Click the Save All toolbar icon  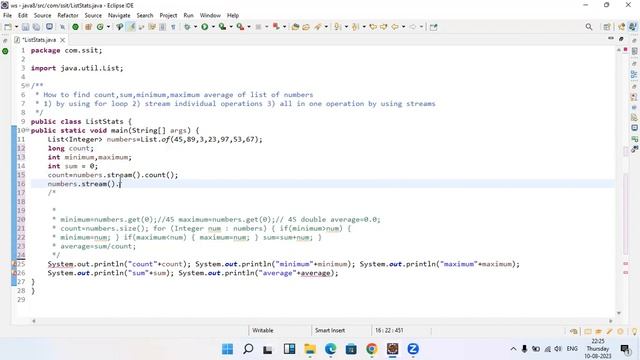click(36, 27)
